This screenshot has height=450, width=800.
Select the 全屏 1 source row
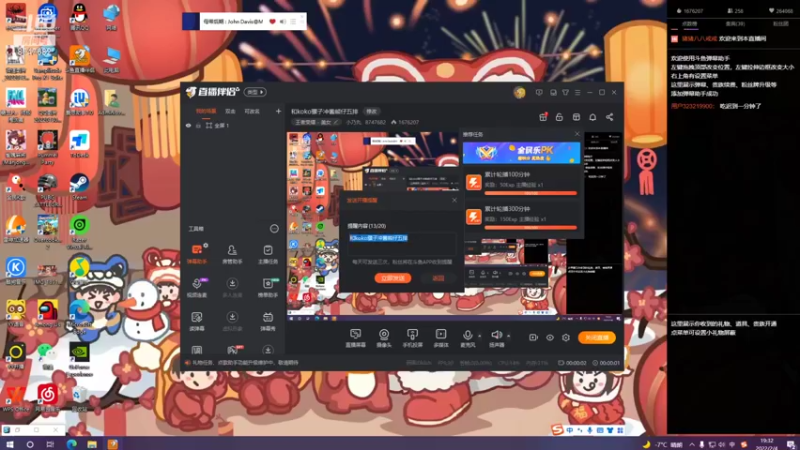[233, 126]
